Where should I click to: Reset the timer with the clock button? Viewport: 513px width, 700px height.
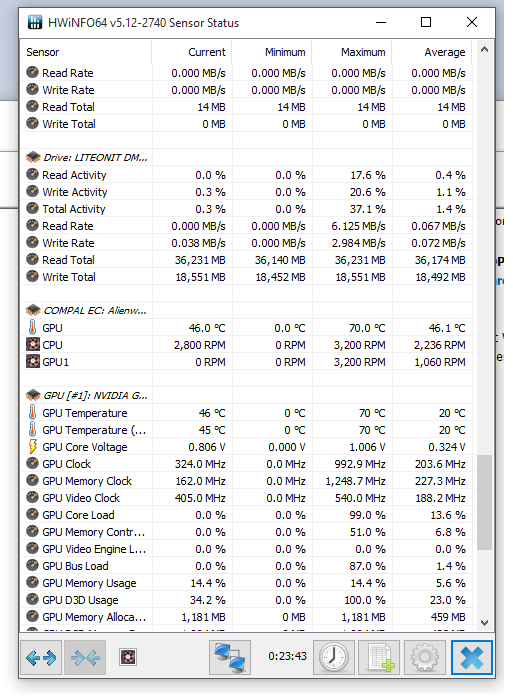tap(334, 657)
